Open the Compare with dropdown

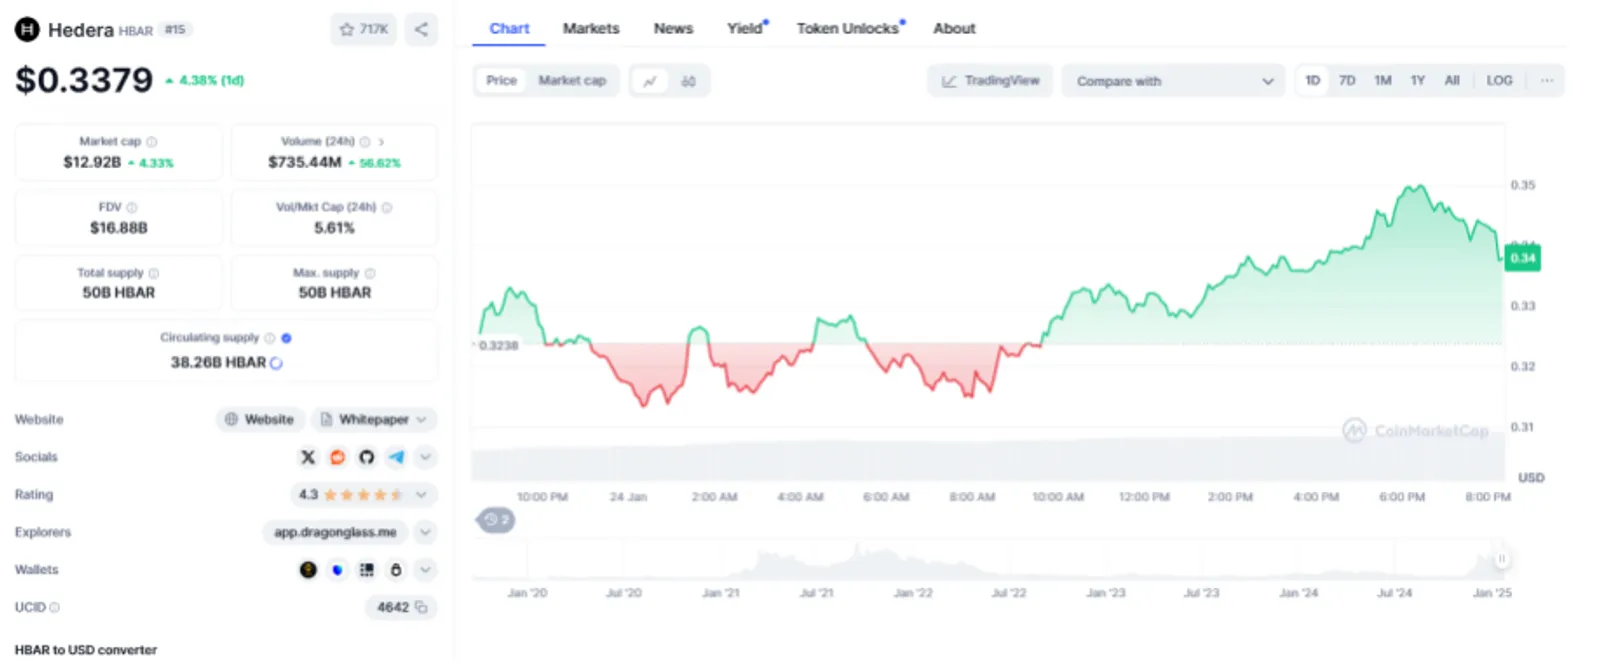pos(1174,81)
